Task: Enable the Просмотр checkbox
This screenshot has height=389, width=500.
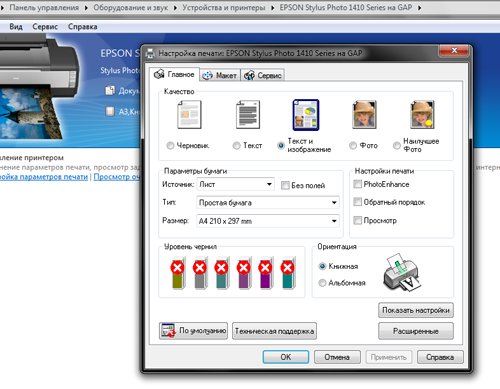Action: click(x=357, y=220)
